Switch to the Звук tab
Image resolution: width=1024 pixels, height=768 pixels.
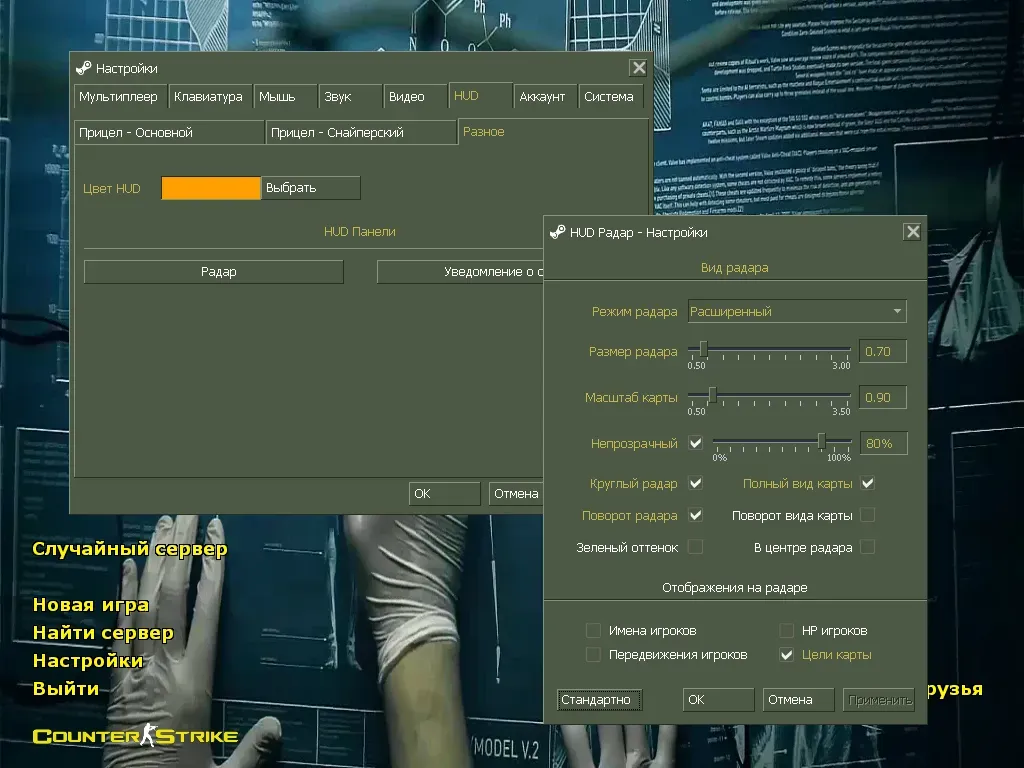point(350,97)
